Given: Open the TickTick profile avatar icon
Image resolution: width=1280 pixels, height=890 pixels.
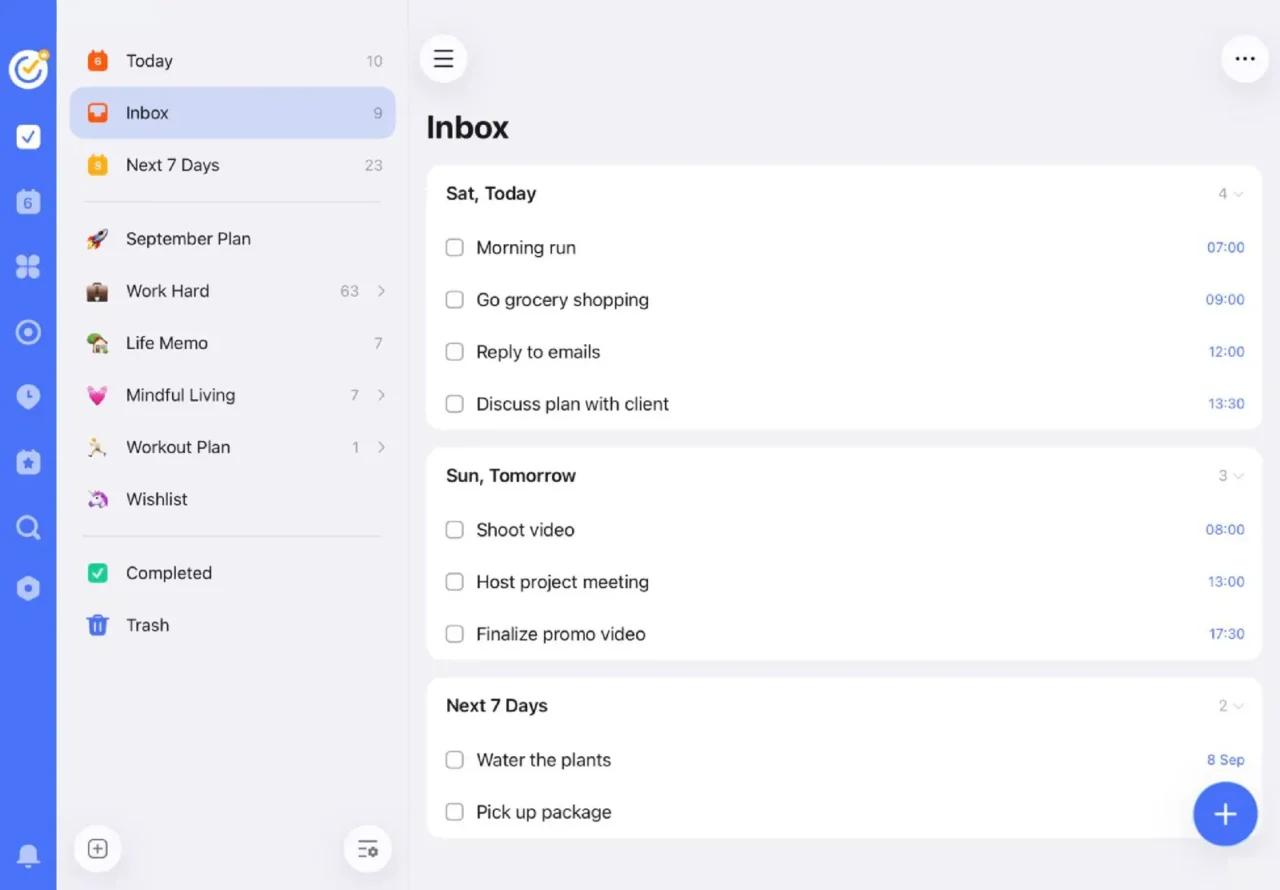Looking at the screenshot, I should 28,68.
